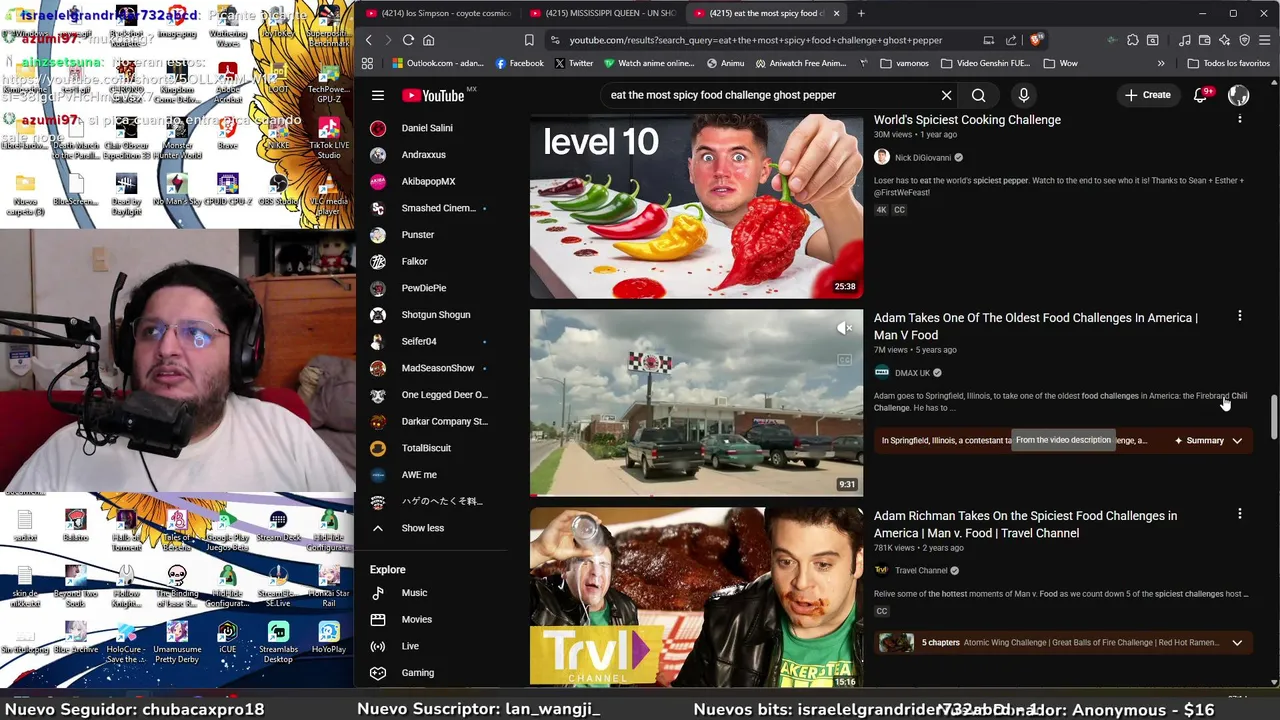Image resolution: width=1280 pixels, height=720 pixels.
Task: Open browser apps grid in bookmarks bar
Action: (x=367, y=63)
